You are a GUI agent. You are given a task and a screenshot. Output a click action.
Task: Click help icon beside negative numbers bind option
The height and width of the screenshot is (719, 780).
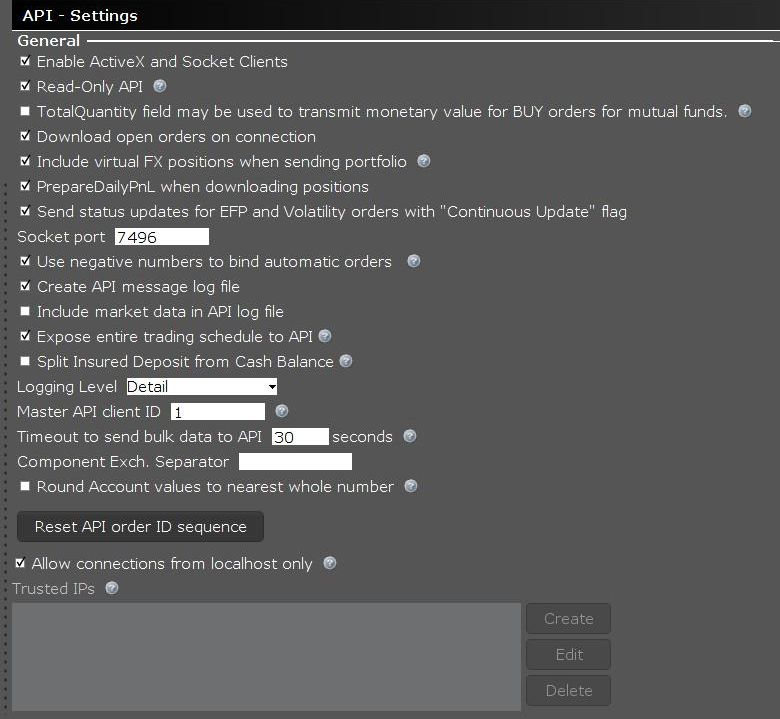[x=413, y=261]
